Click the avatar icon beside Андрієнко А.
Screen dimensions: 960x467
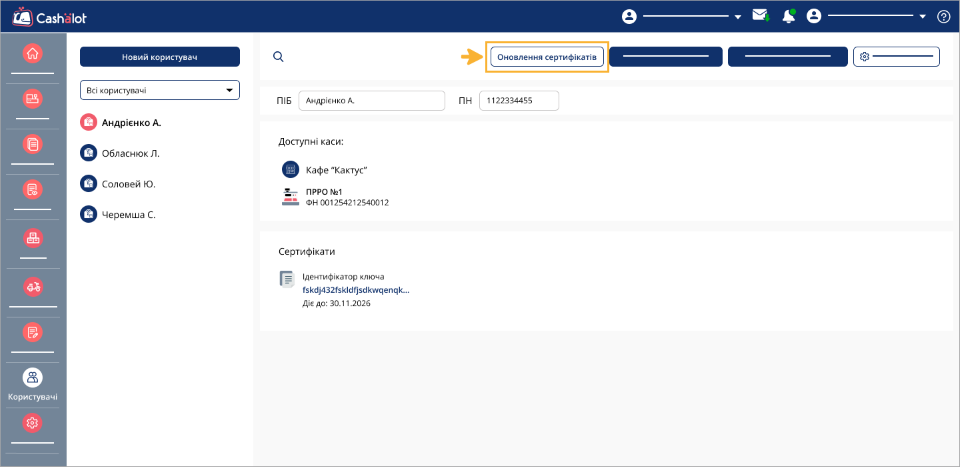(88, 122)
